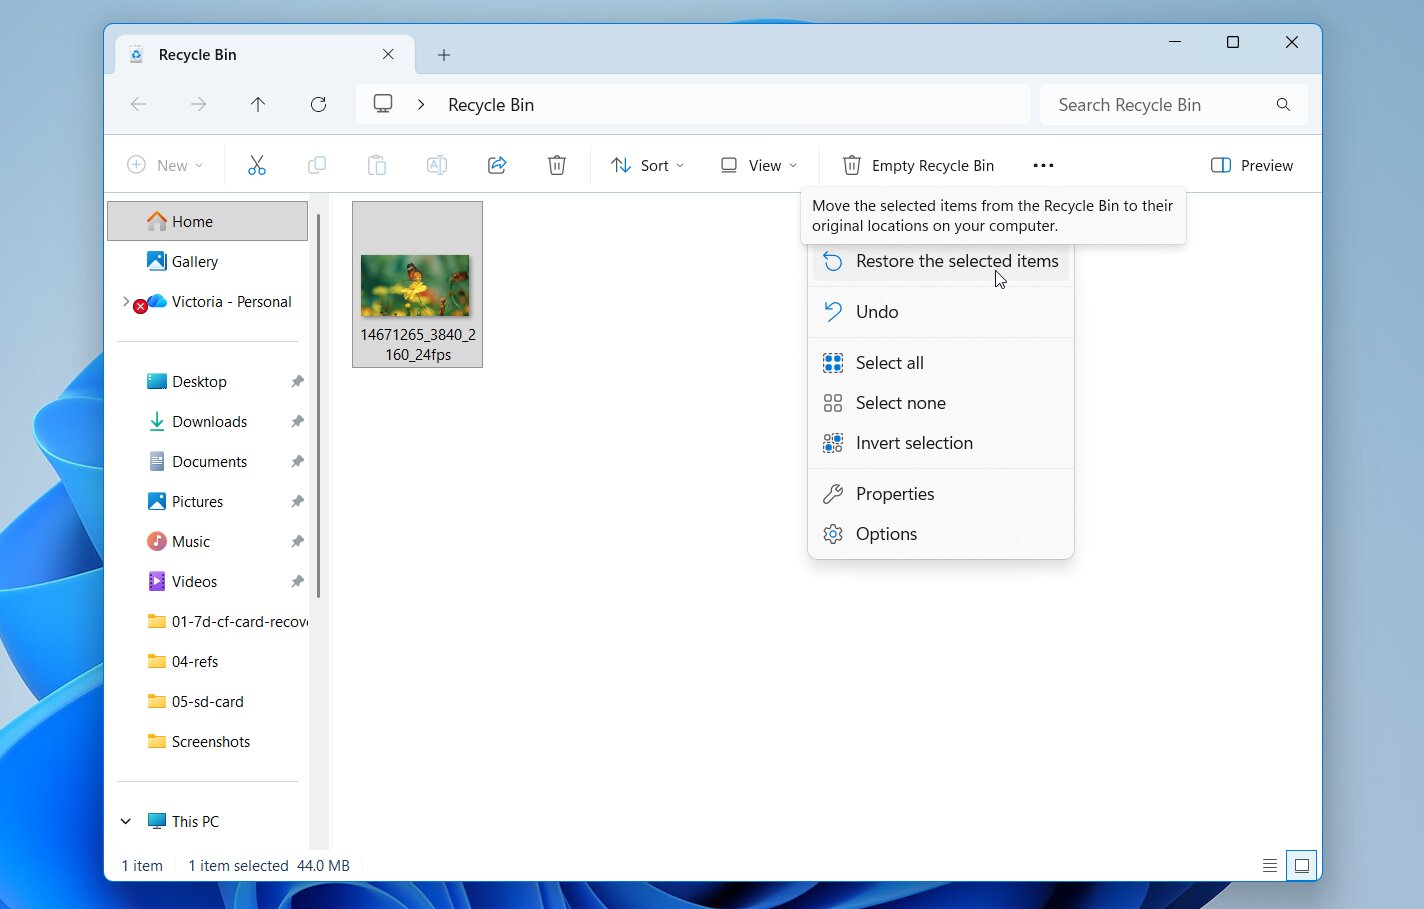Screen dimensions: 1424x909
Task: Open Properties from the menu
Action: coord(941,494)
